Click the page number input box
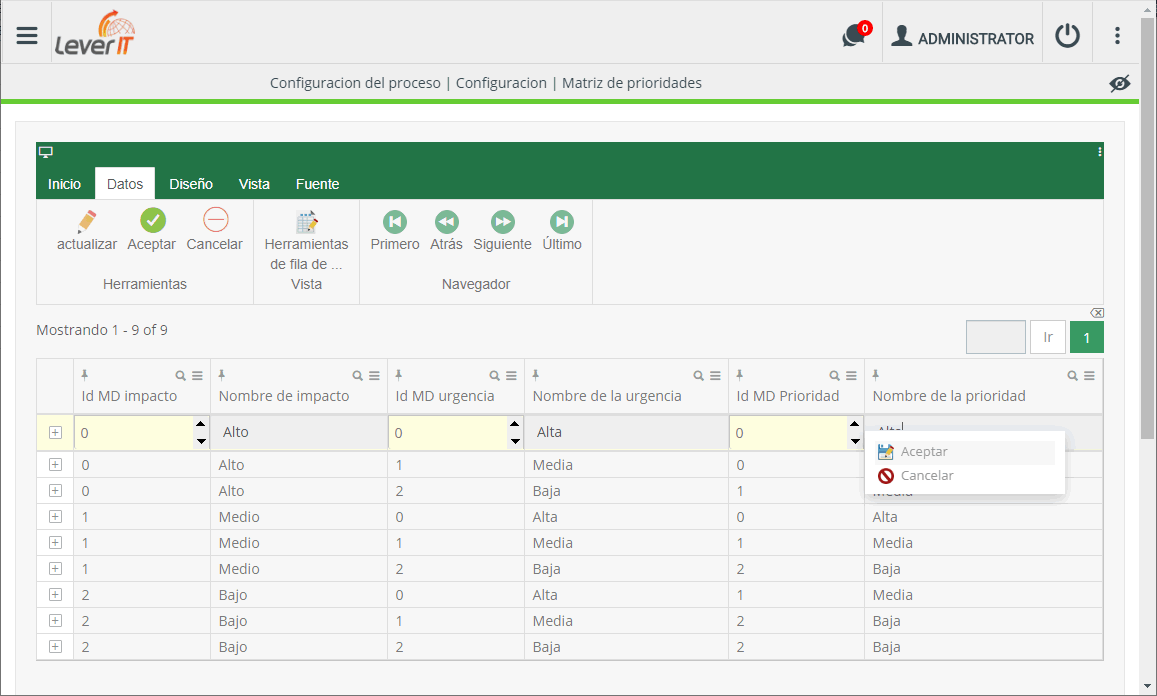 (995, 337)
